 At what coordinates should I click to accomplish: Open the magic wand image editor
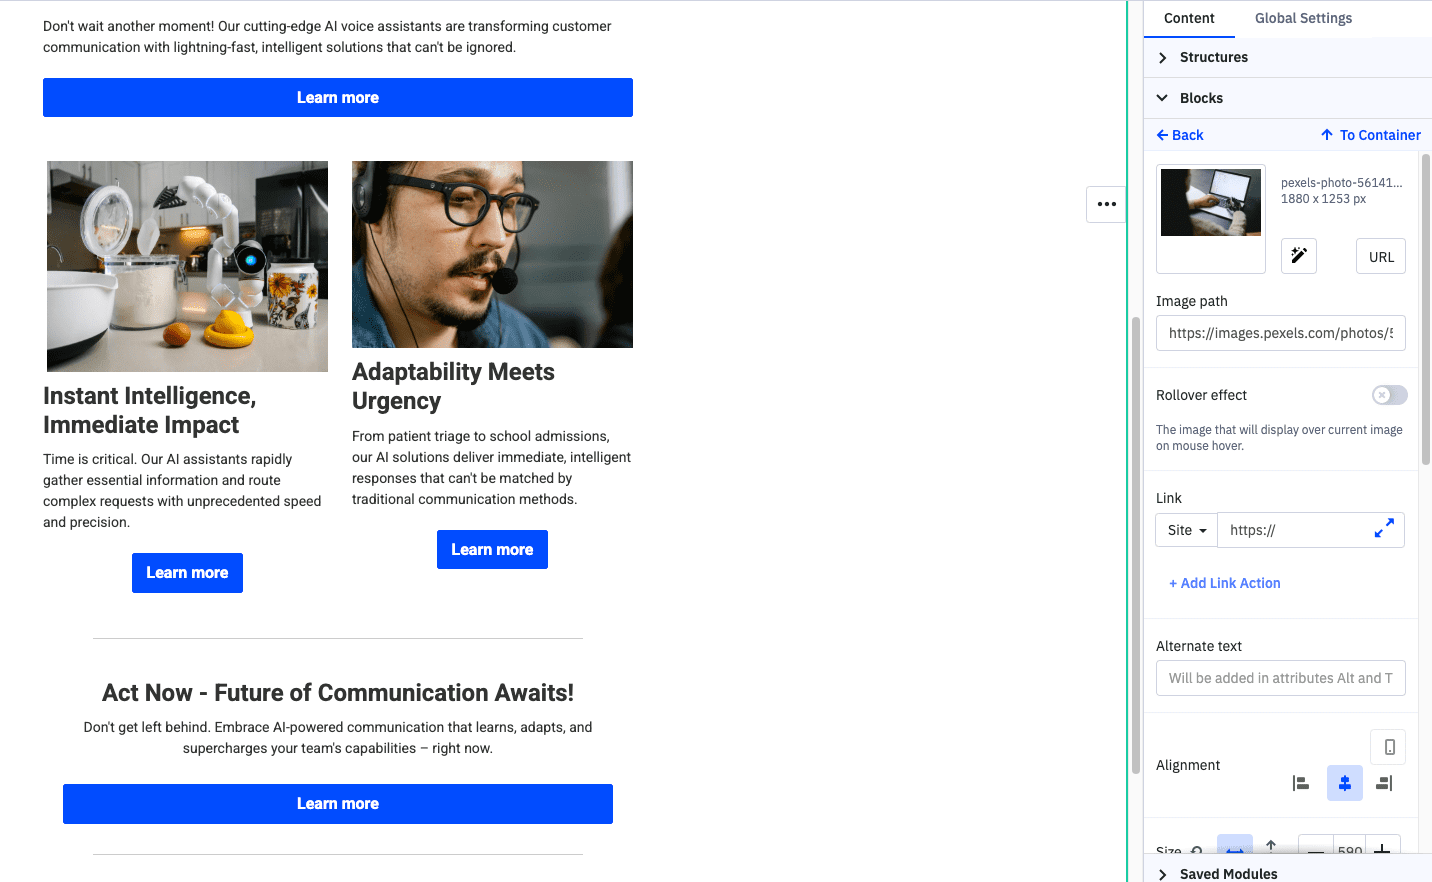(x=1298, y=256)
